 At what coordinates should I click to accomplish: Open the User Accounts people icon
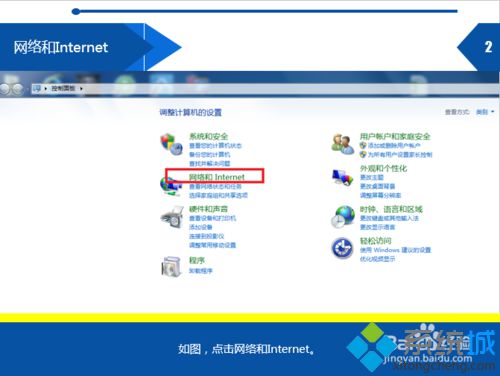343,144
